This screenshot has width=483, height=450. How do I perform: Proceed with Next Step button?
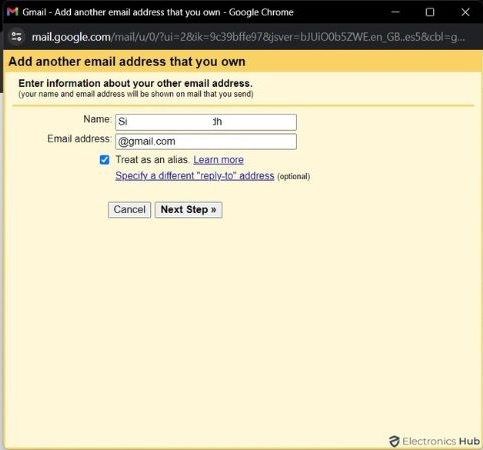(x=188, y=210)
